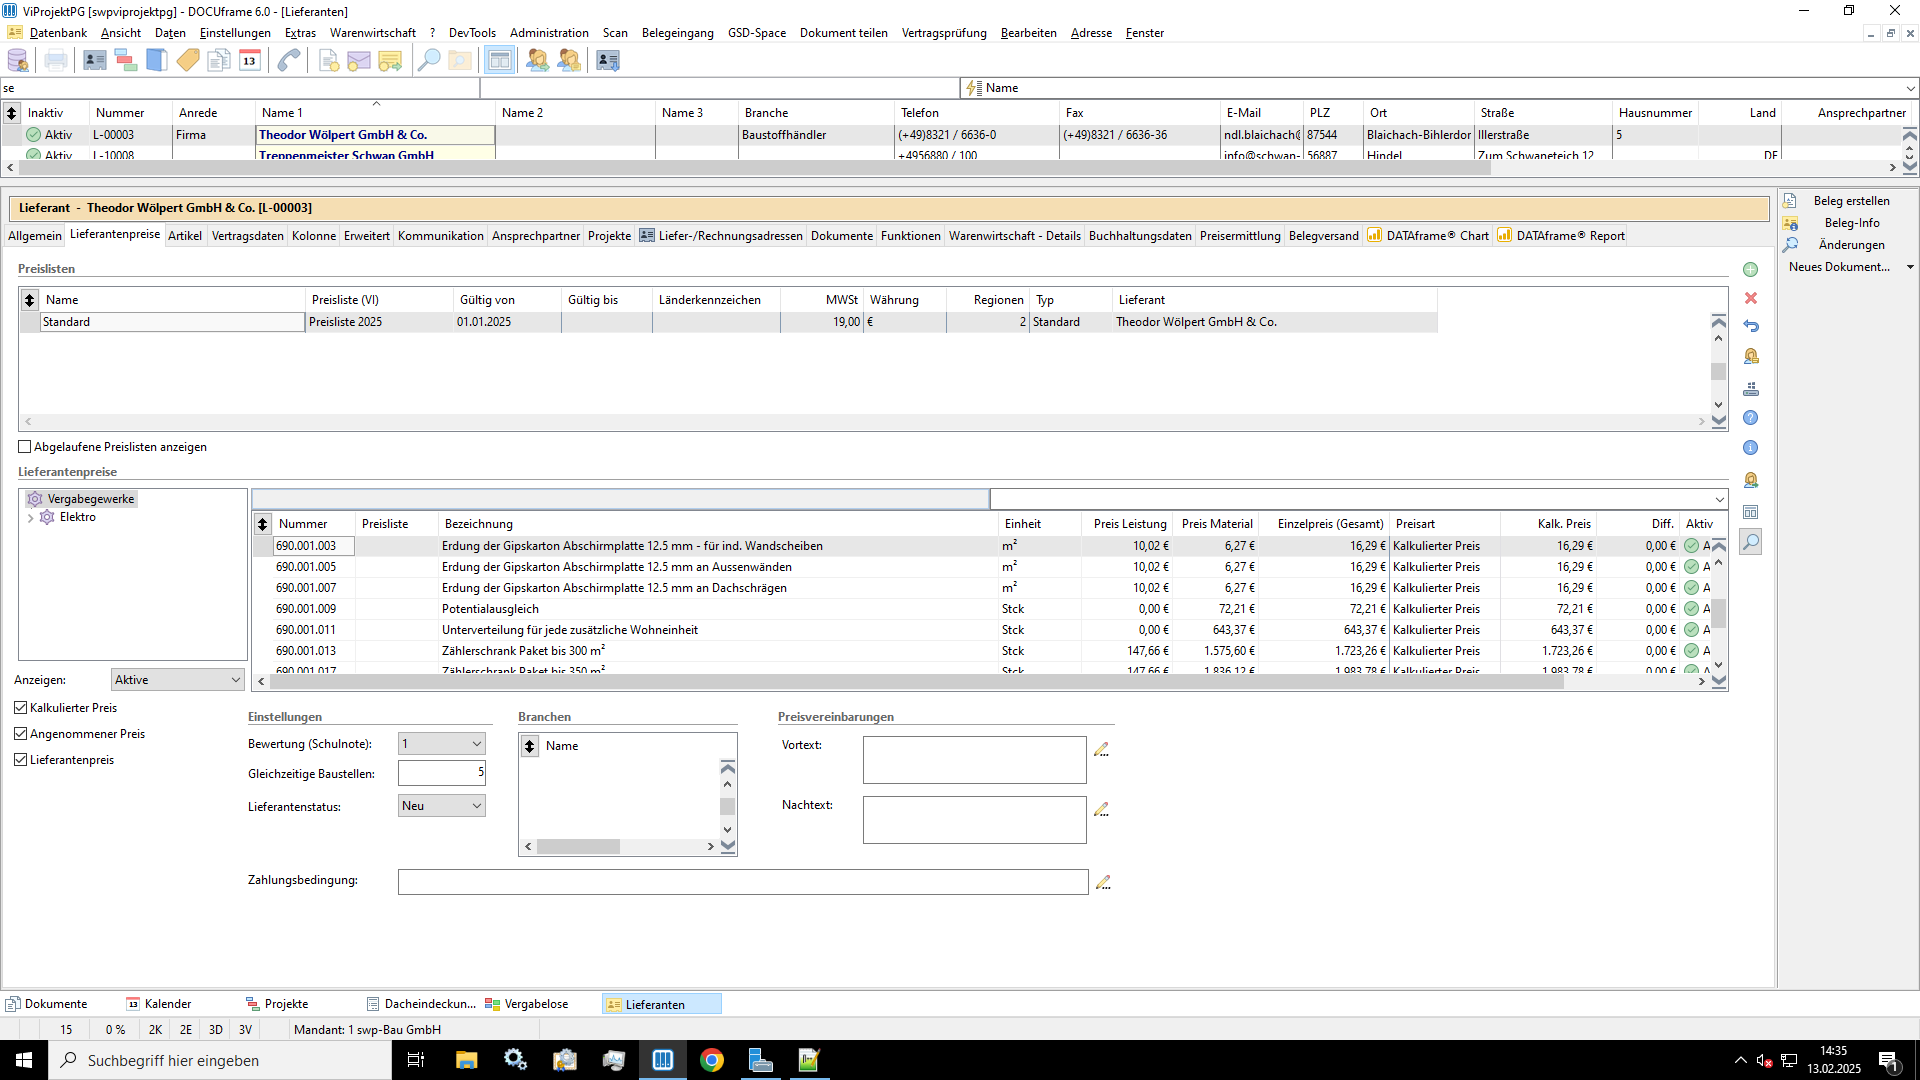Click the copy documents toolbar icon
Image resolution: width=1920 pixels, height=1080 pixels.
[219, 61]
